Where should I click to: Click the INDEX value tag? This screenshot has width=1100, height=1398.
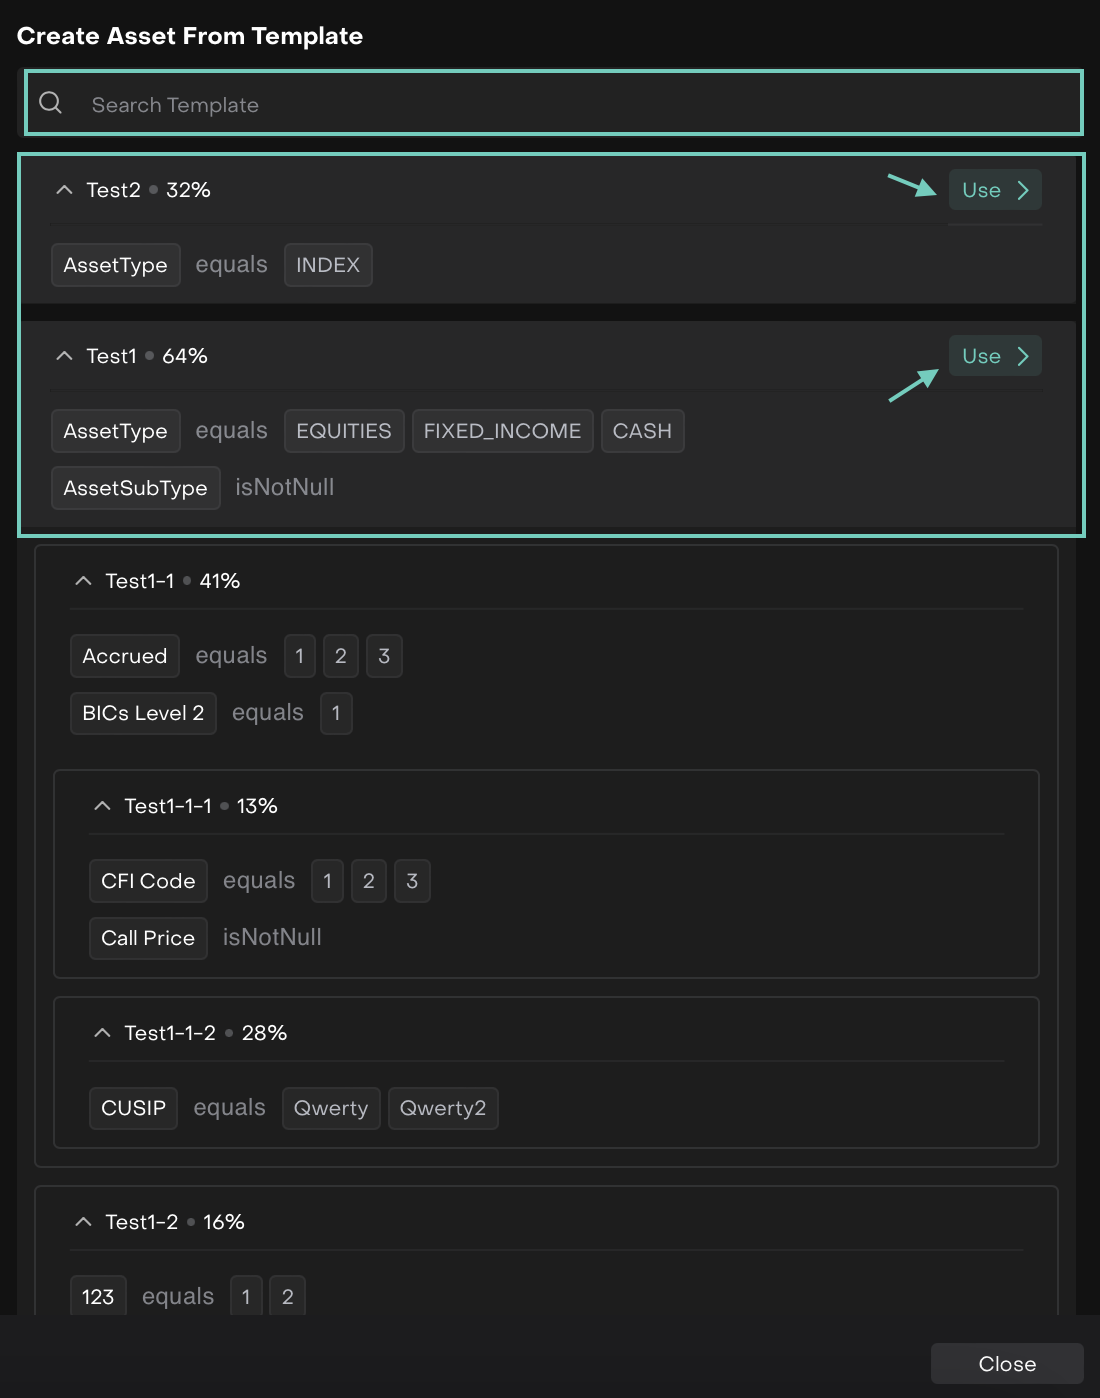tap(328, 265)
